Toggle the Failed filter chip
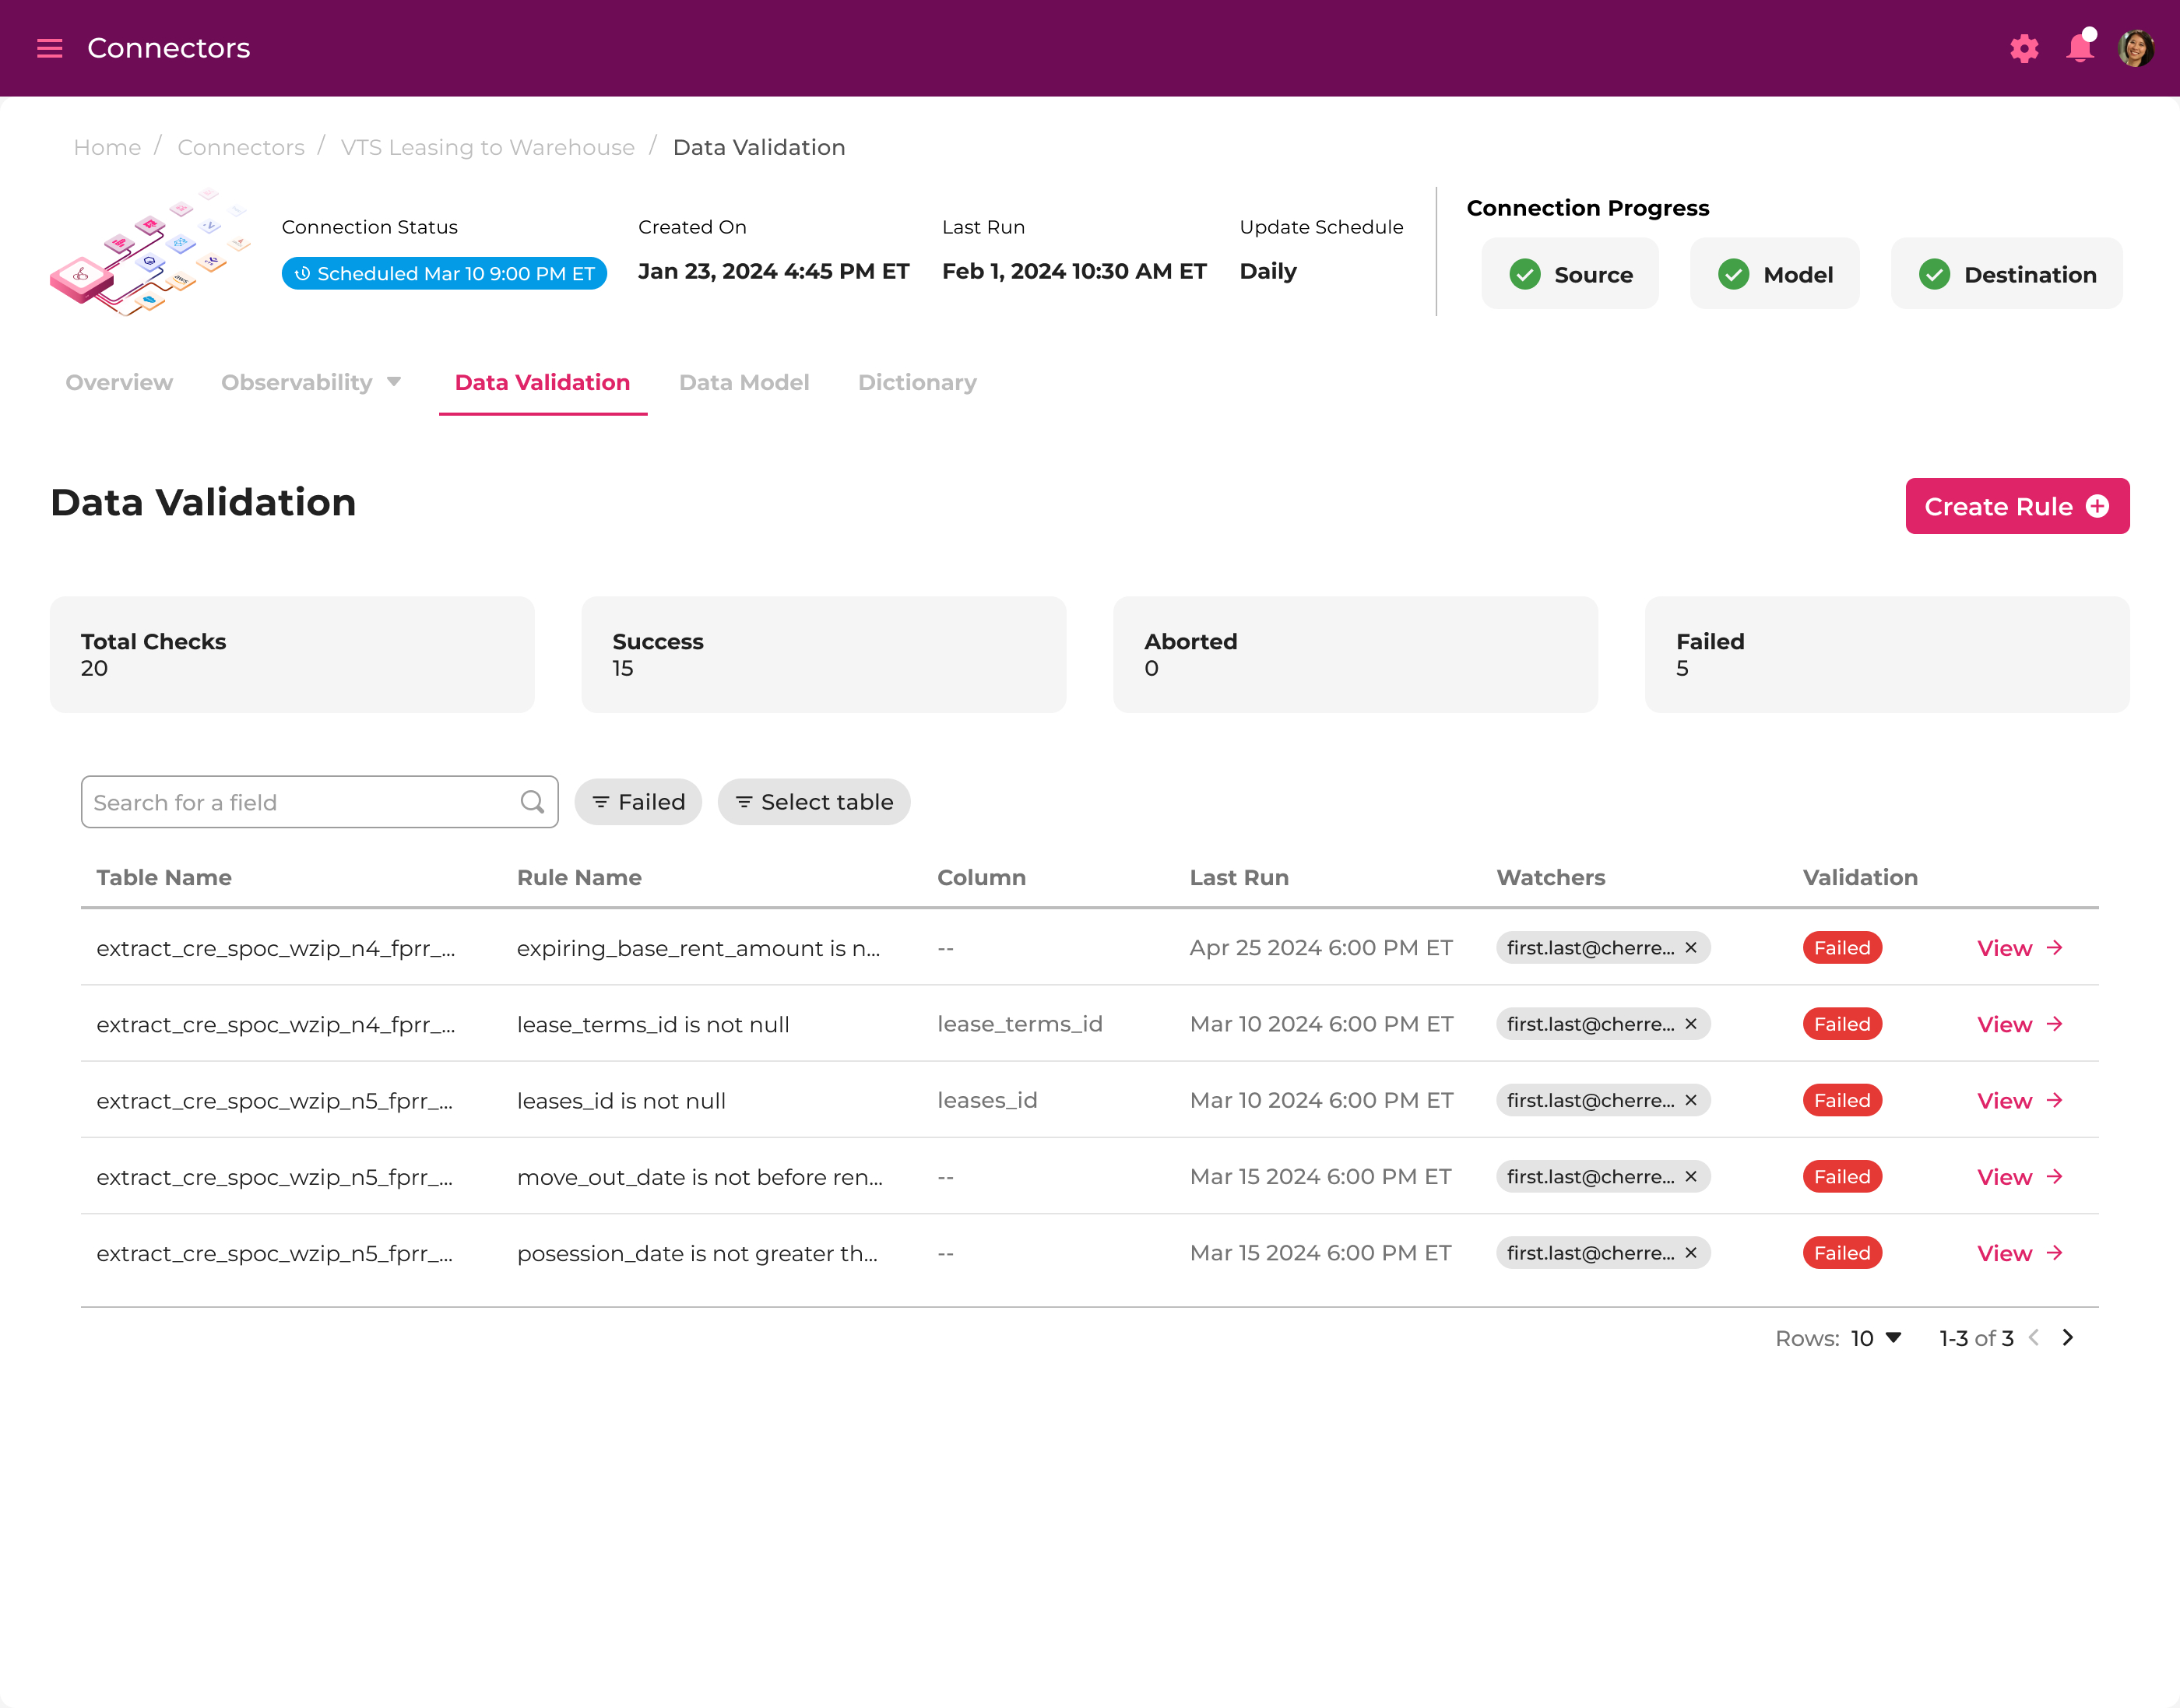This screenshot has height=1708, width=2180. (638, 801)
